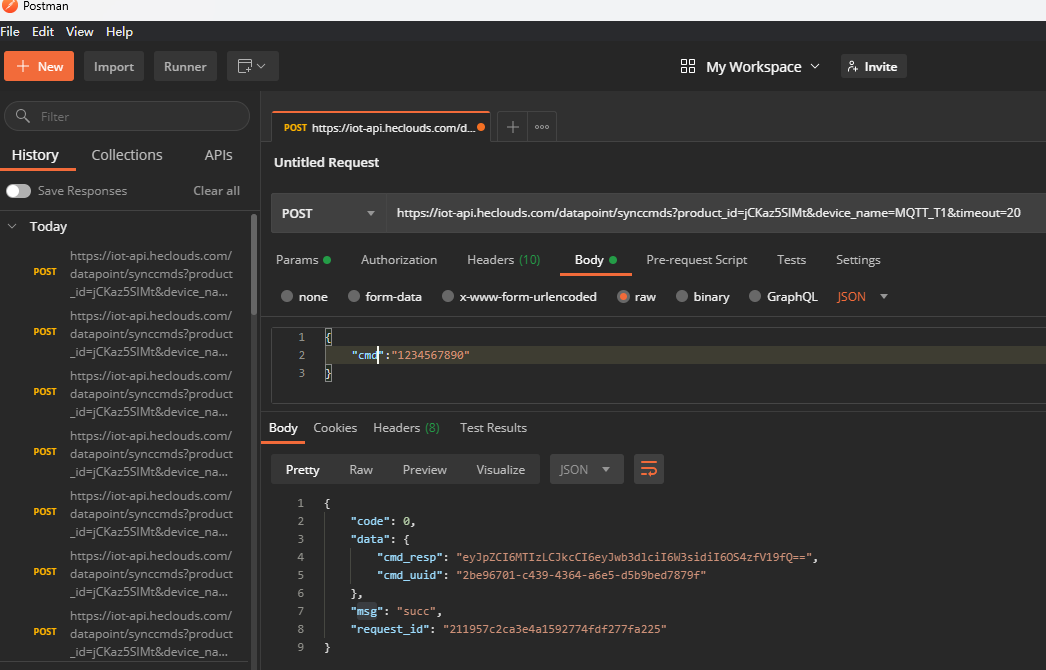Select the POST iot-api.heclouds.com request tab
The width and height of the screenshot is (1046, 670).
pyautogui.click(x=381, y=127)
